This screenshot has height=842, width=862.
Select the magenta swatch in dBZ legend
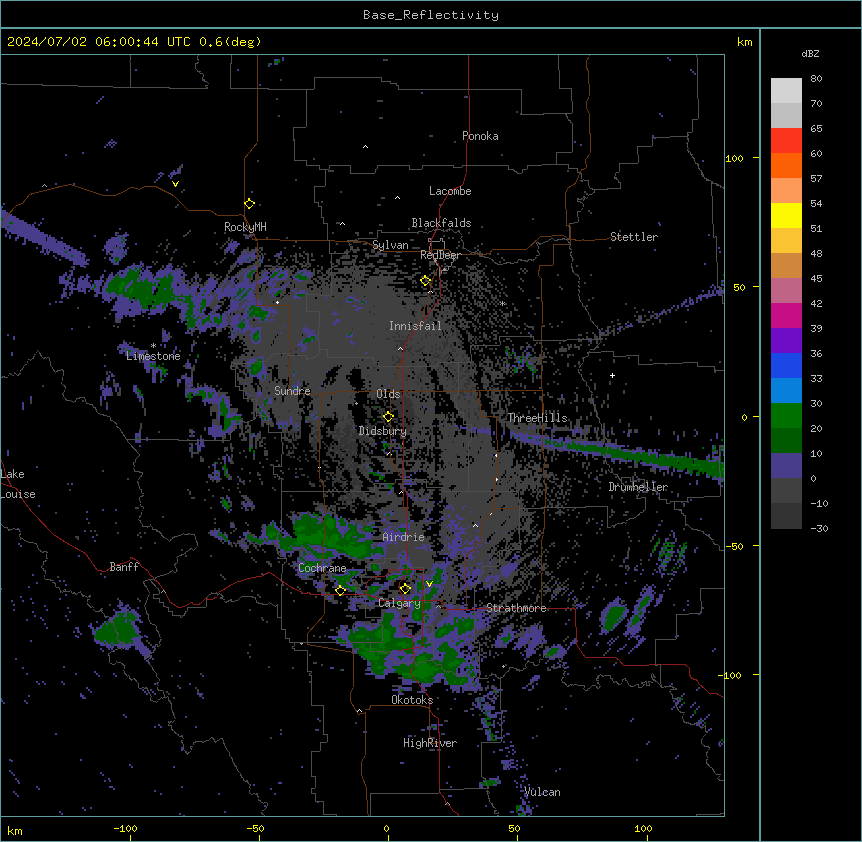coord(786,315)
